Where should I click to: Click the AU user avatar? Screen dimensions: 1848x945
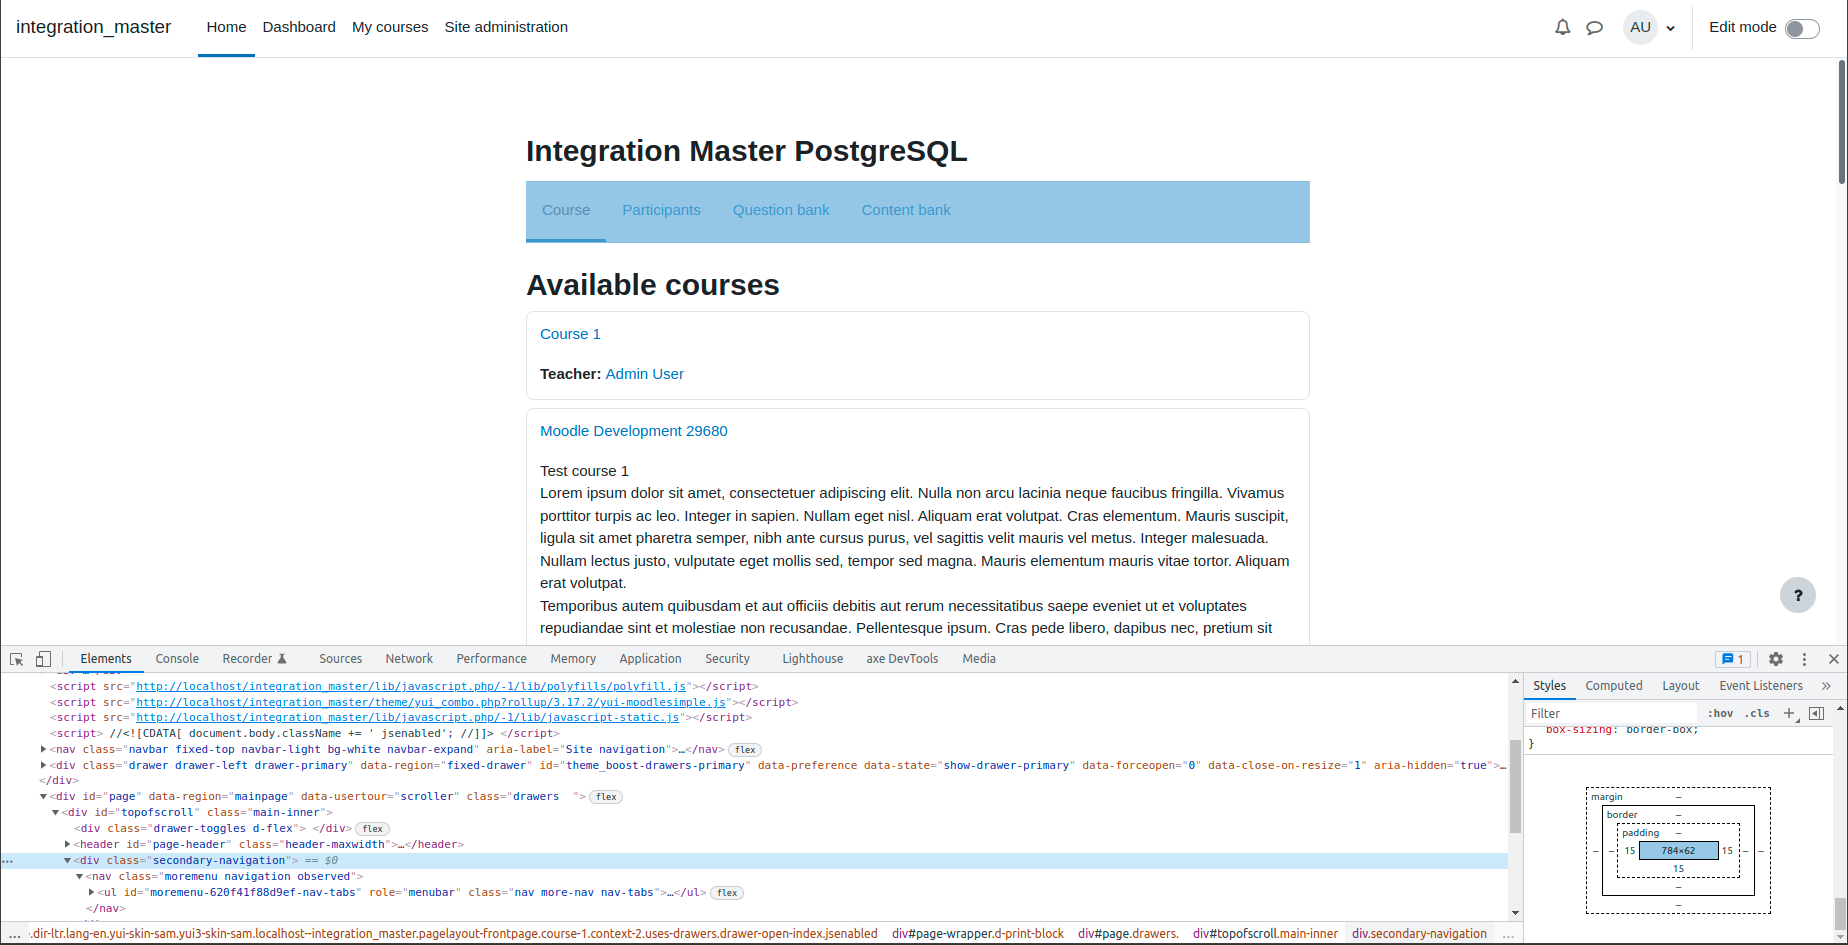tap(1640, 28)
